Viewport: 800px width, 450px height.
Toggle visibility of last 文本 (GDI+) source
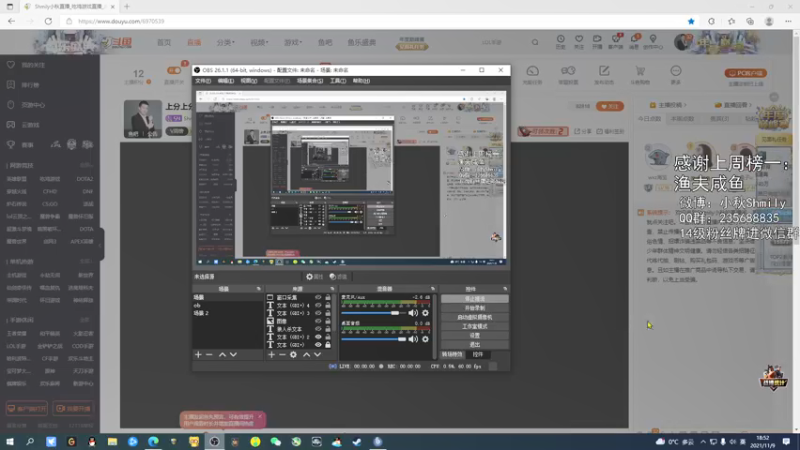(318, 345)
